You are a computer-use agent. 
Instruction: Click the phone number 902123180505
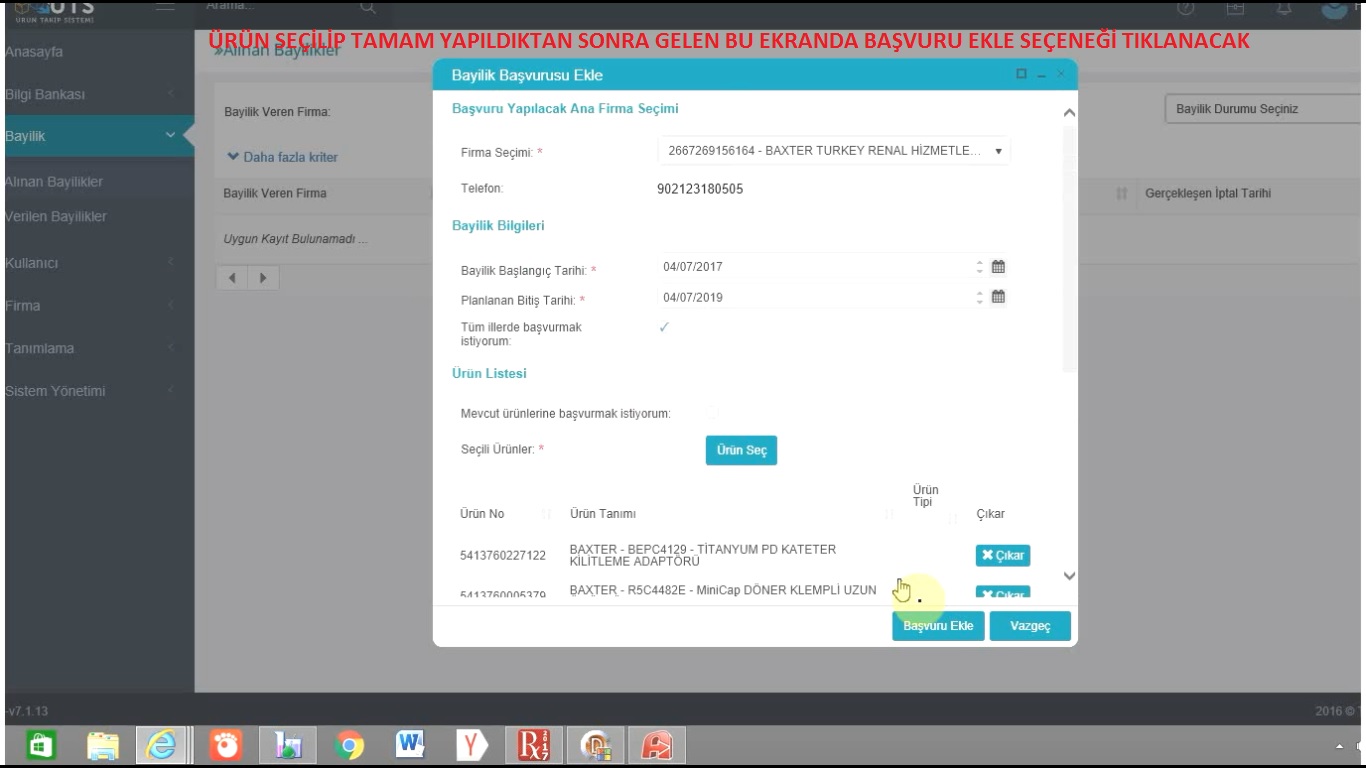(x=700, y=189)
